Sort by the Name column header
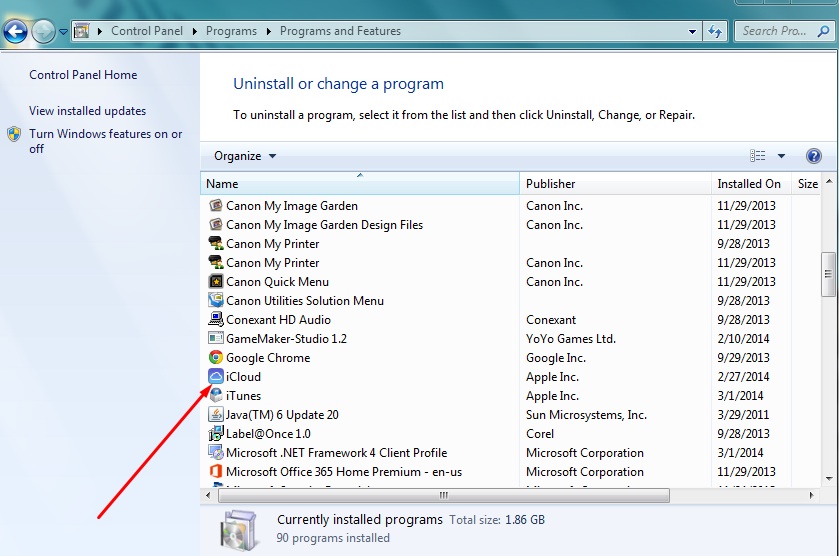 (x=360, y=184)
